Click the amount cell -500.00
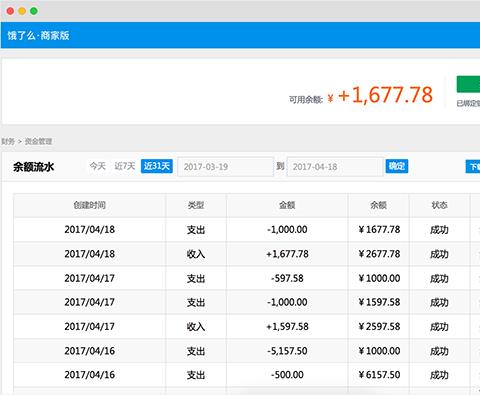 (x=287, y=375)
